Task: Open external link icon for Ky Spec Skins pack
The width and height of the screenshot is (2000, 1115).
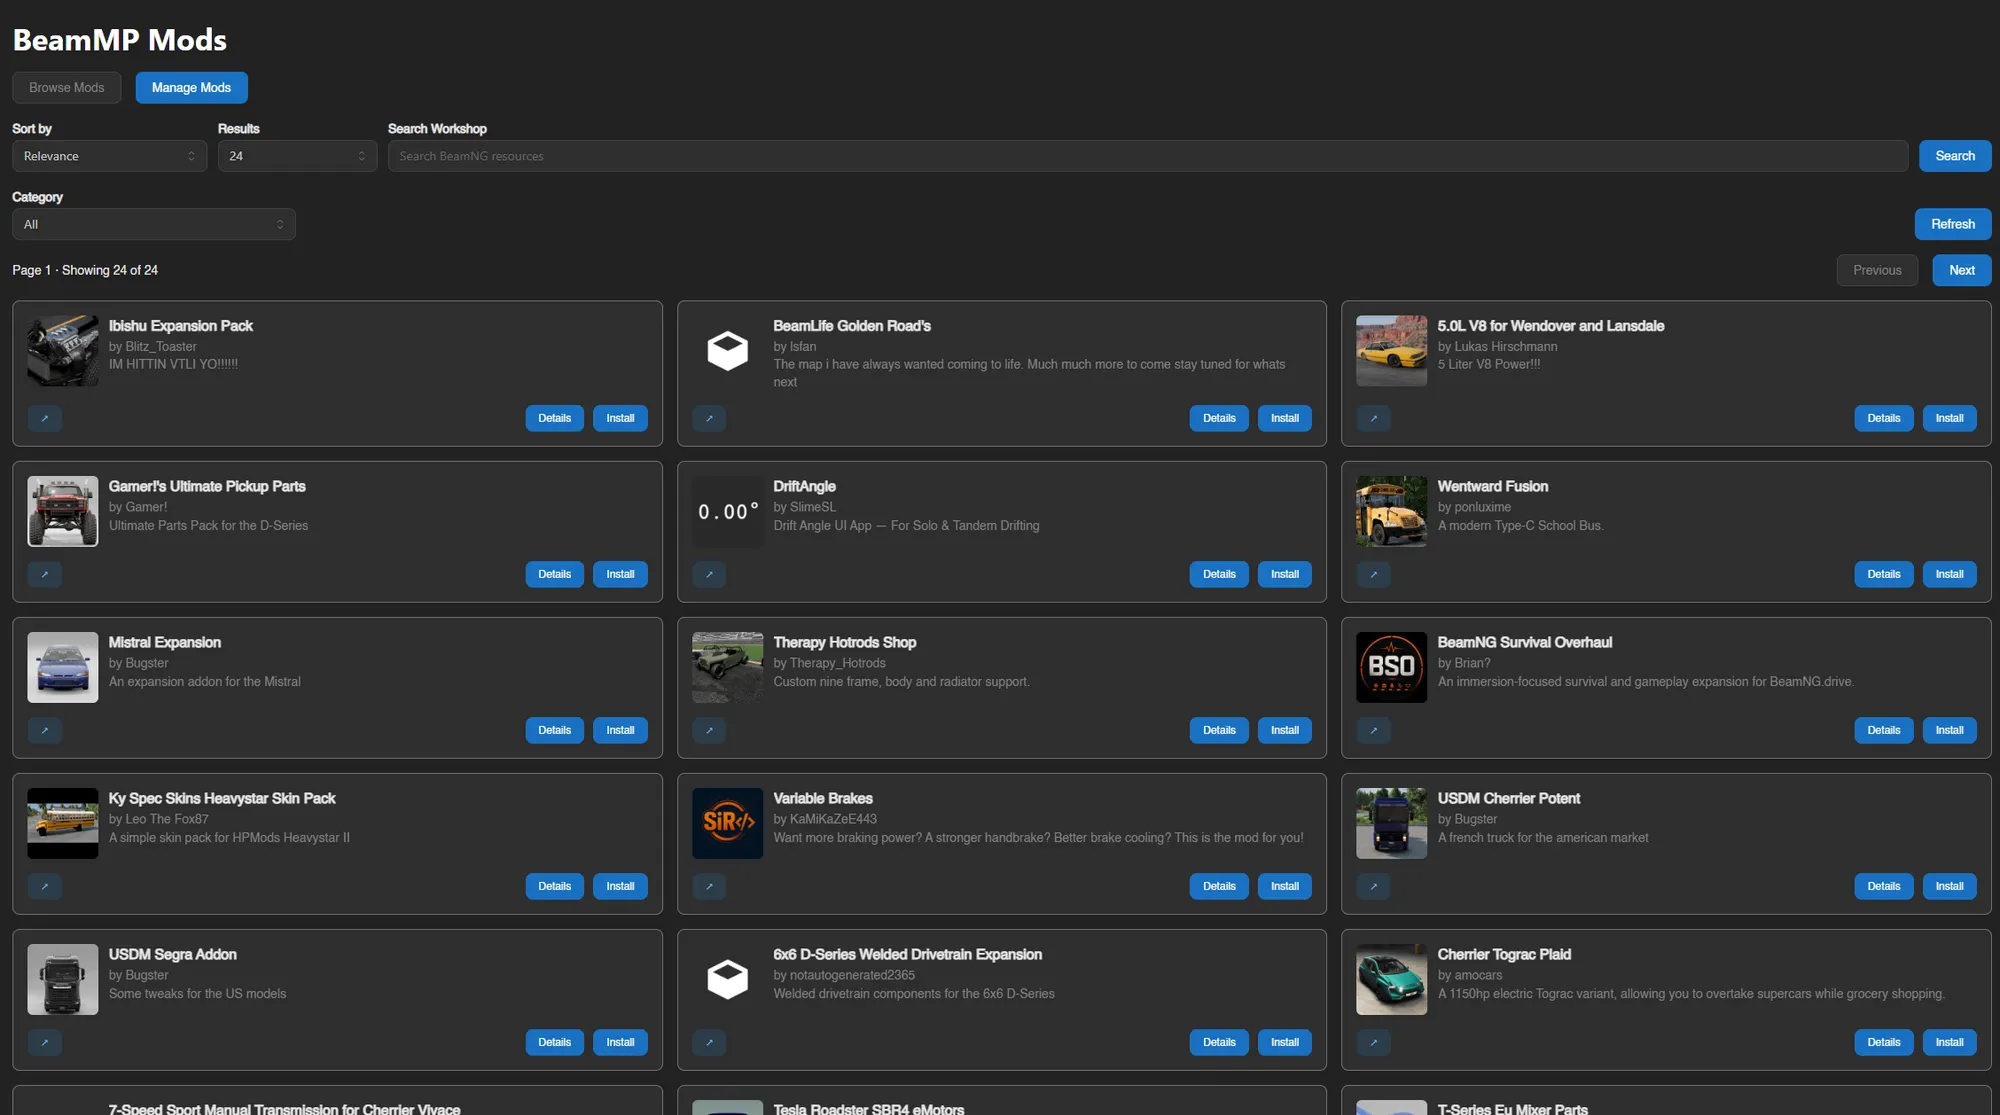Action: [x=45, y=886]
